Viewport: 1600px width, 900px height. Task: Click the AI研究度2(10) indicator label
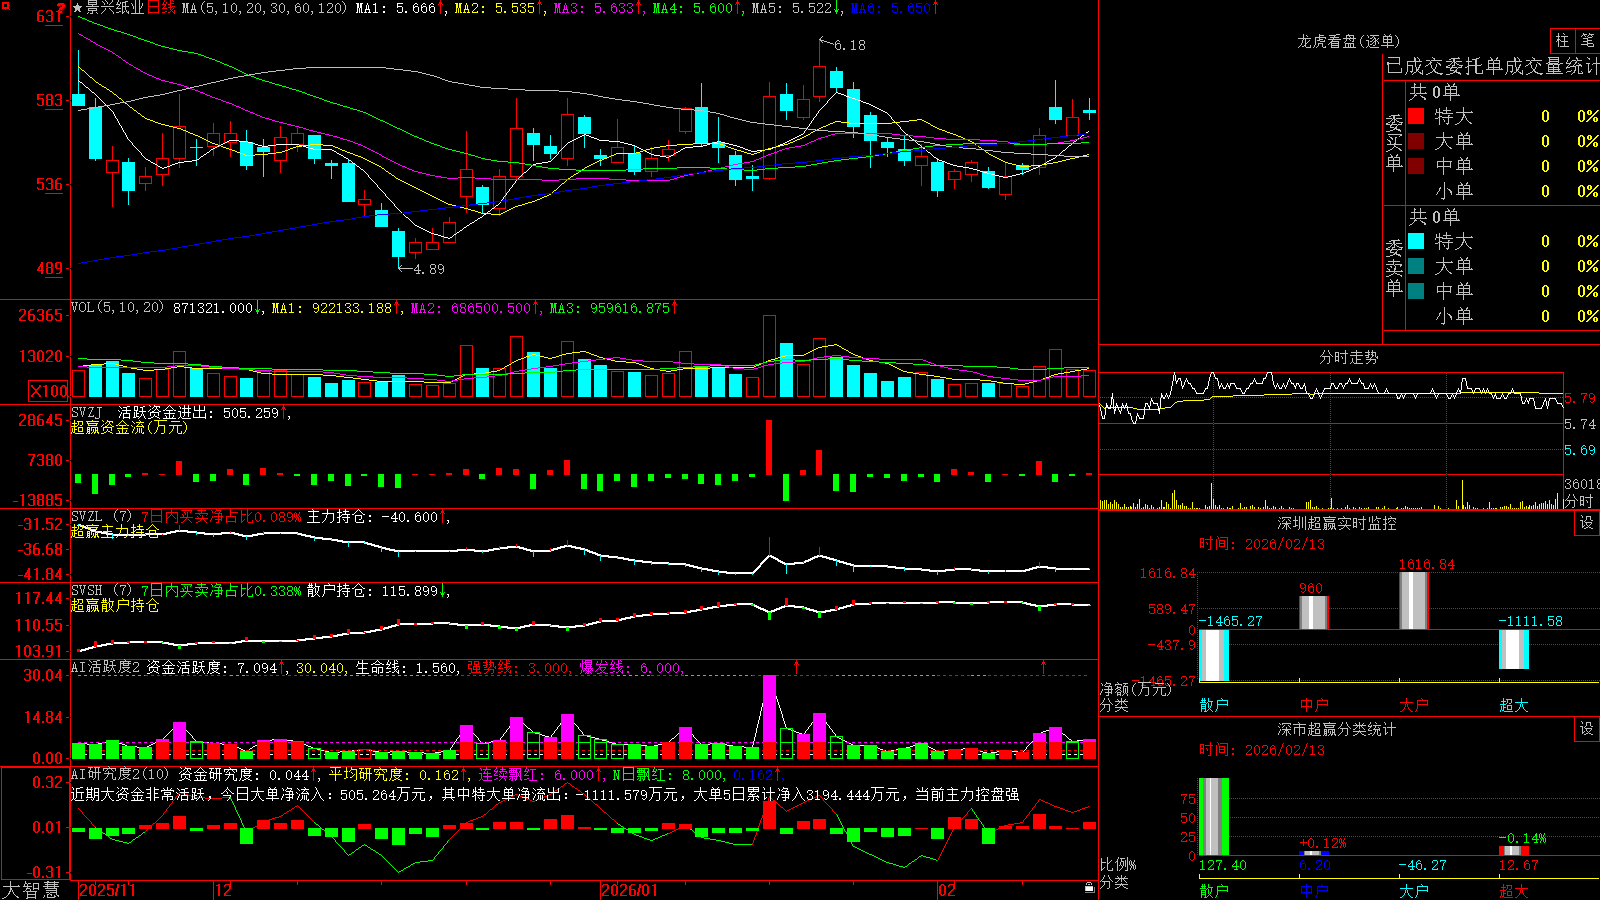click(x=120, y=774)
